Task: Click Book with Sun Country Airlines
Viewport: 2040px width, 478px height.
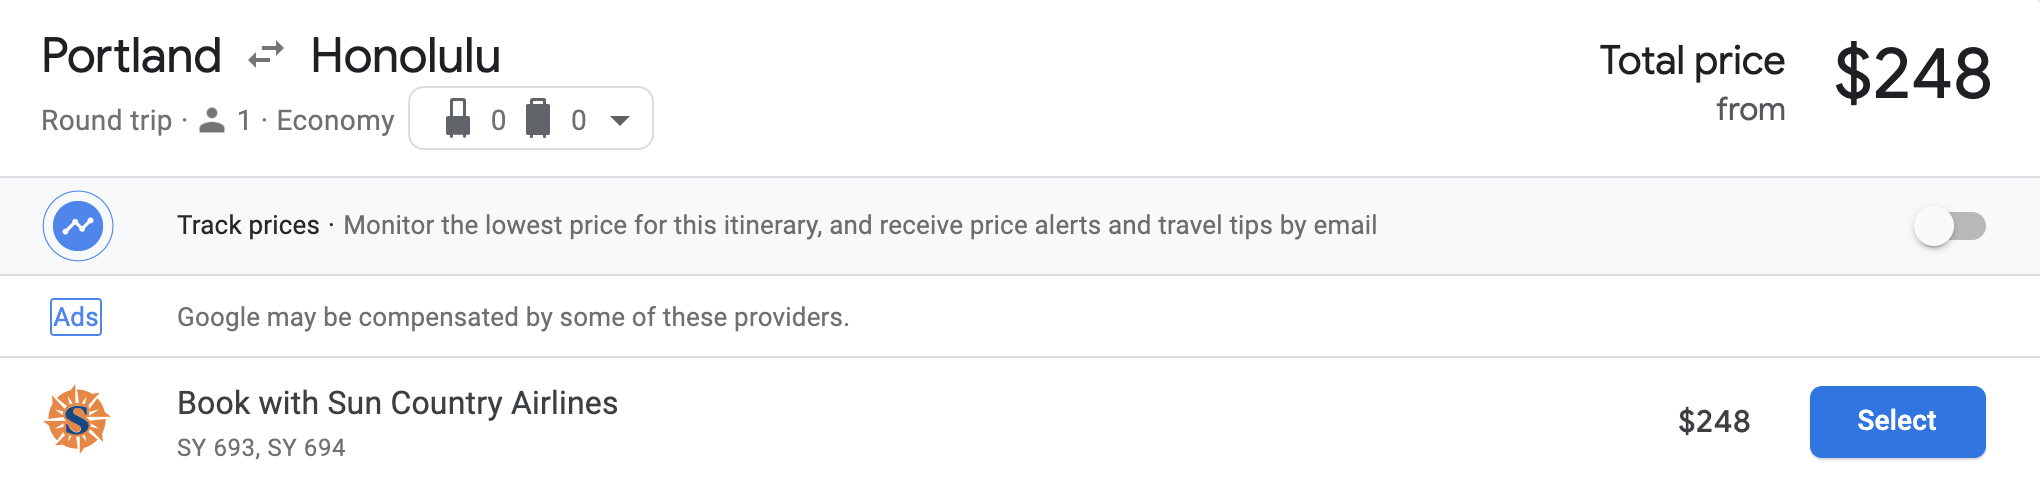Action: point(397,403)
